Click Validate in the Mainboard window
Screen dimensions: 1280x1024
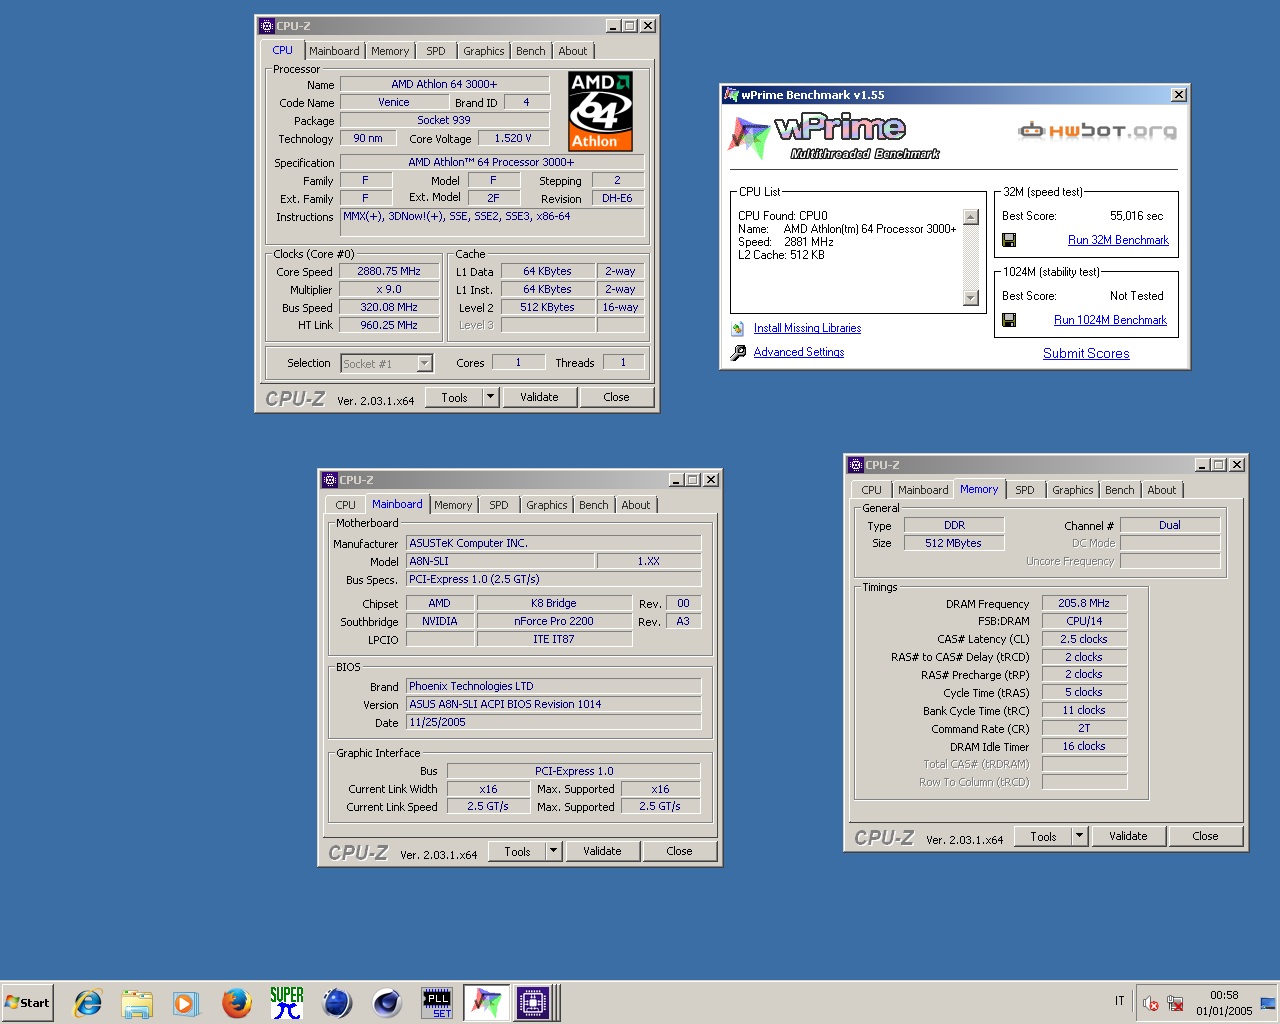click(x=602, y=851)
